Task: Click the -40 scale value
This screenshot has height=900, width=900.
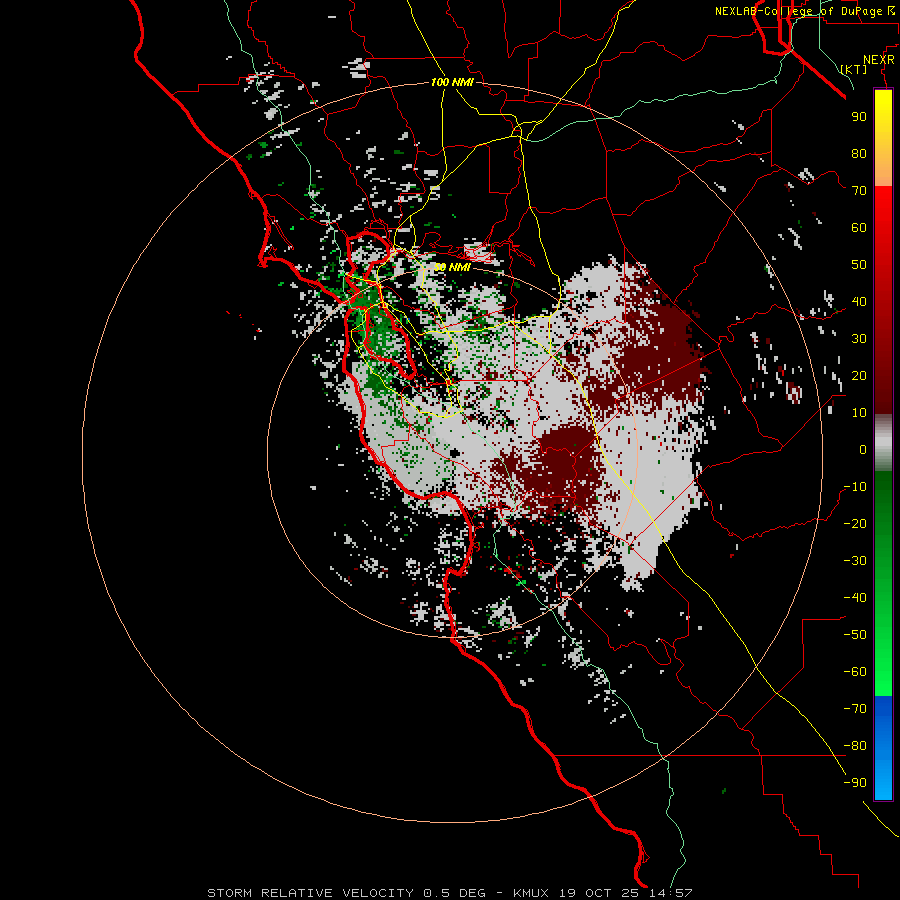Action: pos(855,598)
